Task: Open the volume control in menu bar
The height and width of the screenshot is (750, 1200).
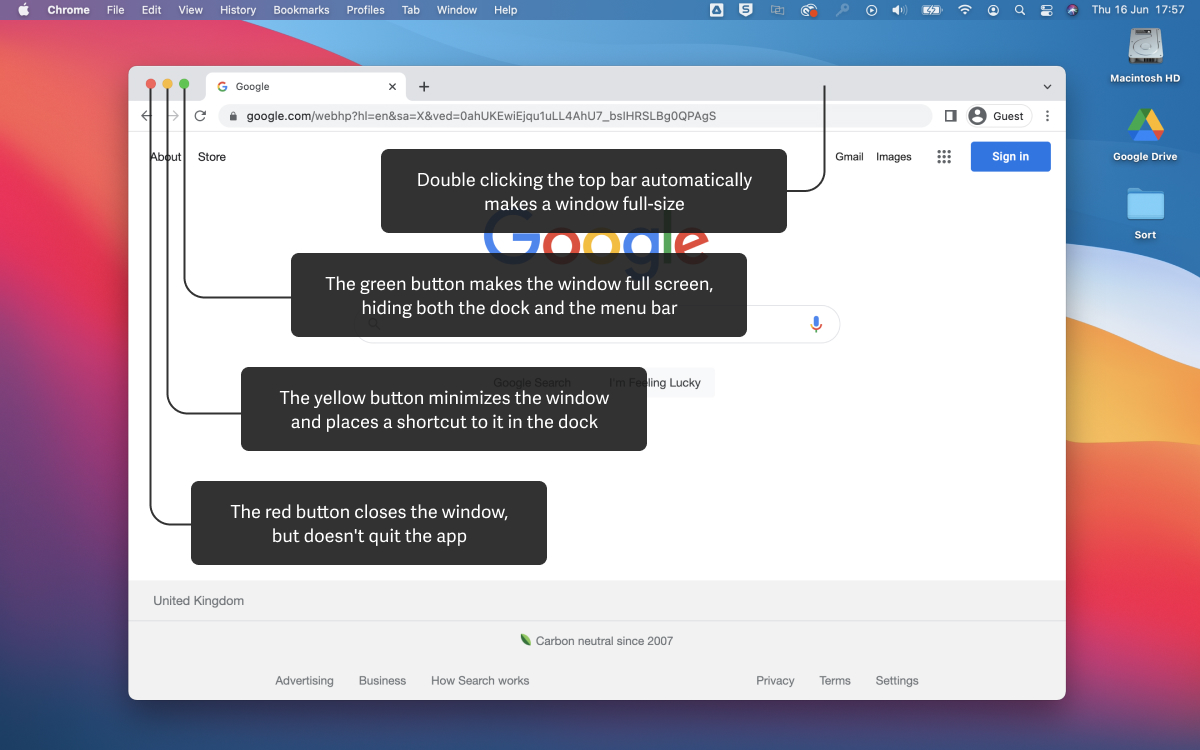Action: tap(899, 10)
